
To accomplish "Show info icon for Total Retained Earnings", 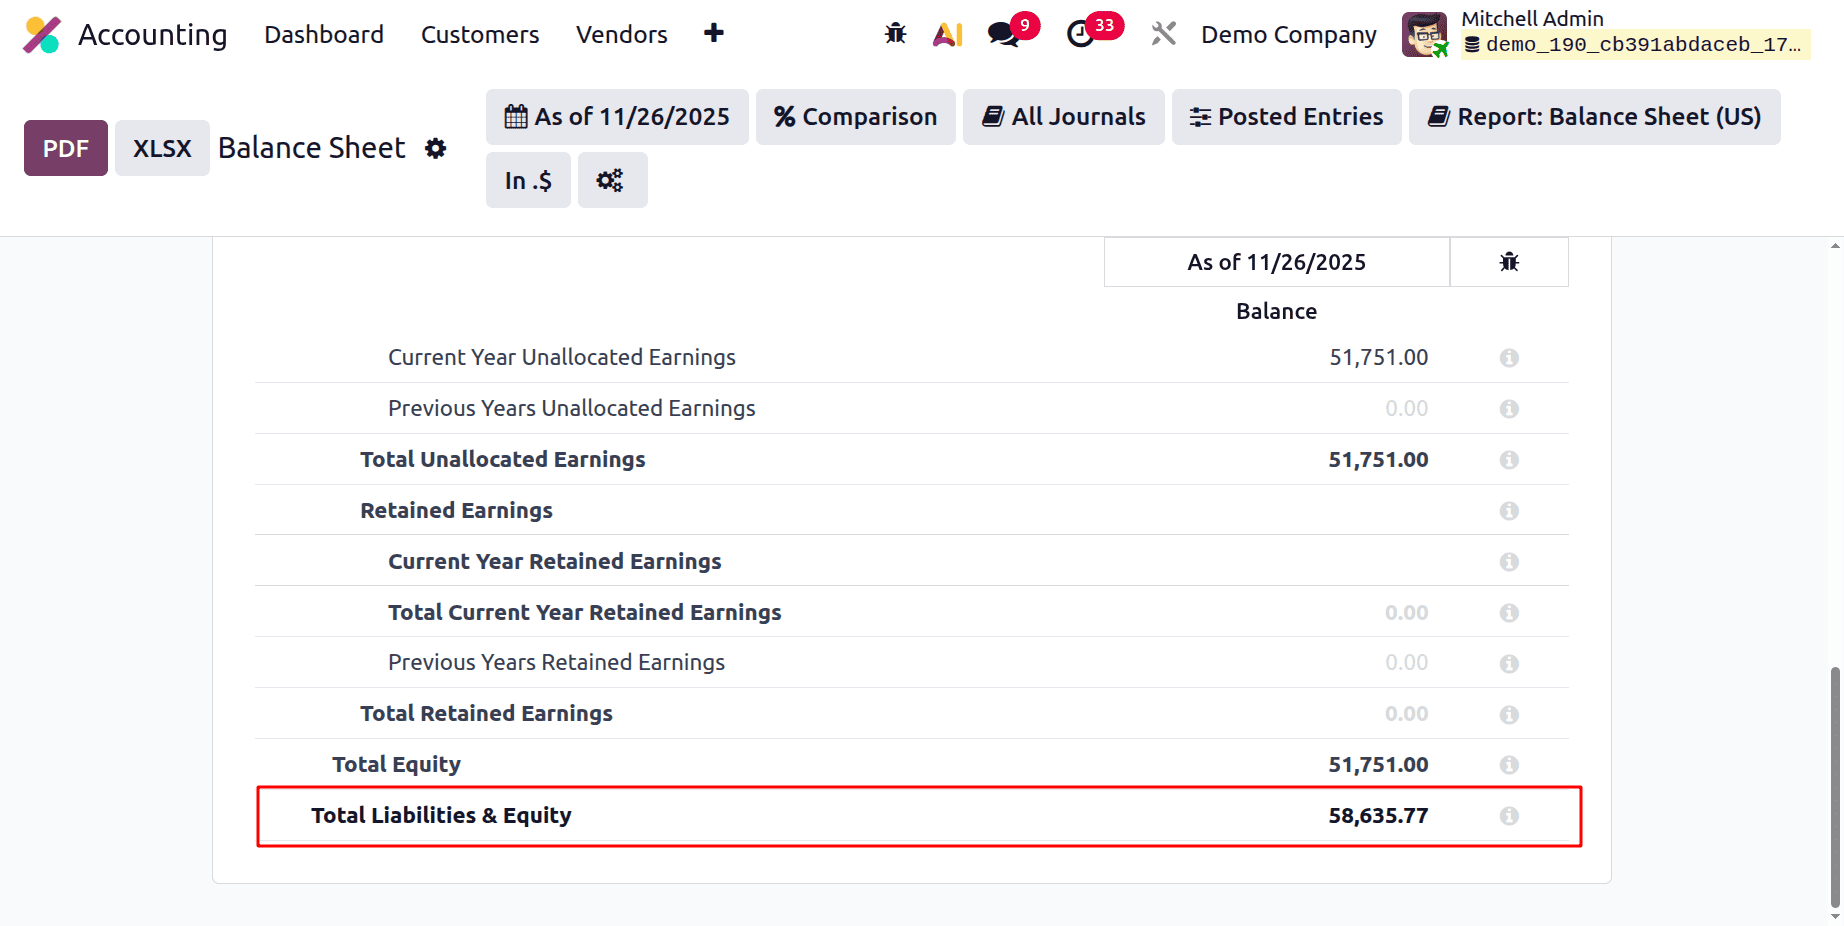I will [x=1509, y=715].
